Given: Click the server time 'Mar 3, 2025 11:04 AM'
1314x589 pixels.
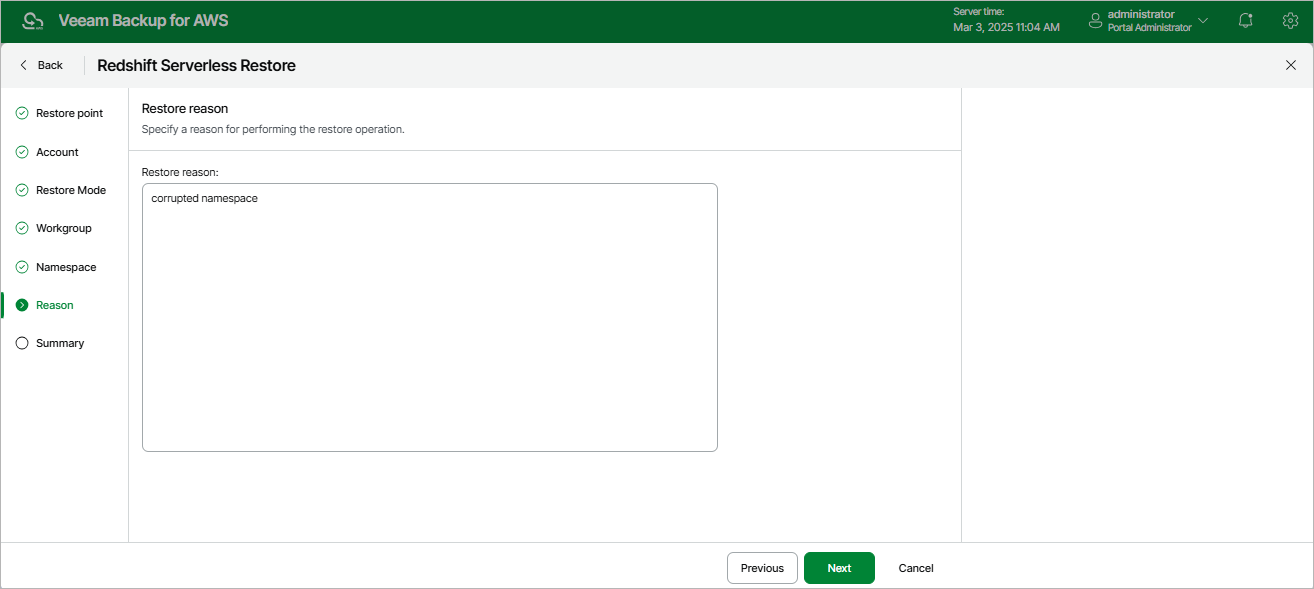Looking at the screenshot, I should (1006, 27).
